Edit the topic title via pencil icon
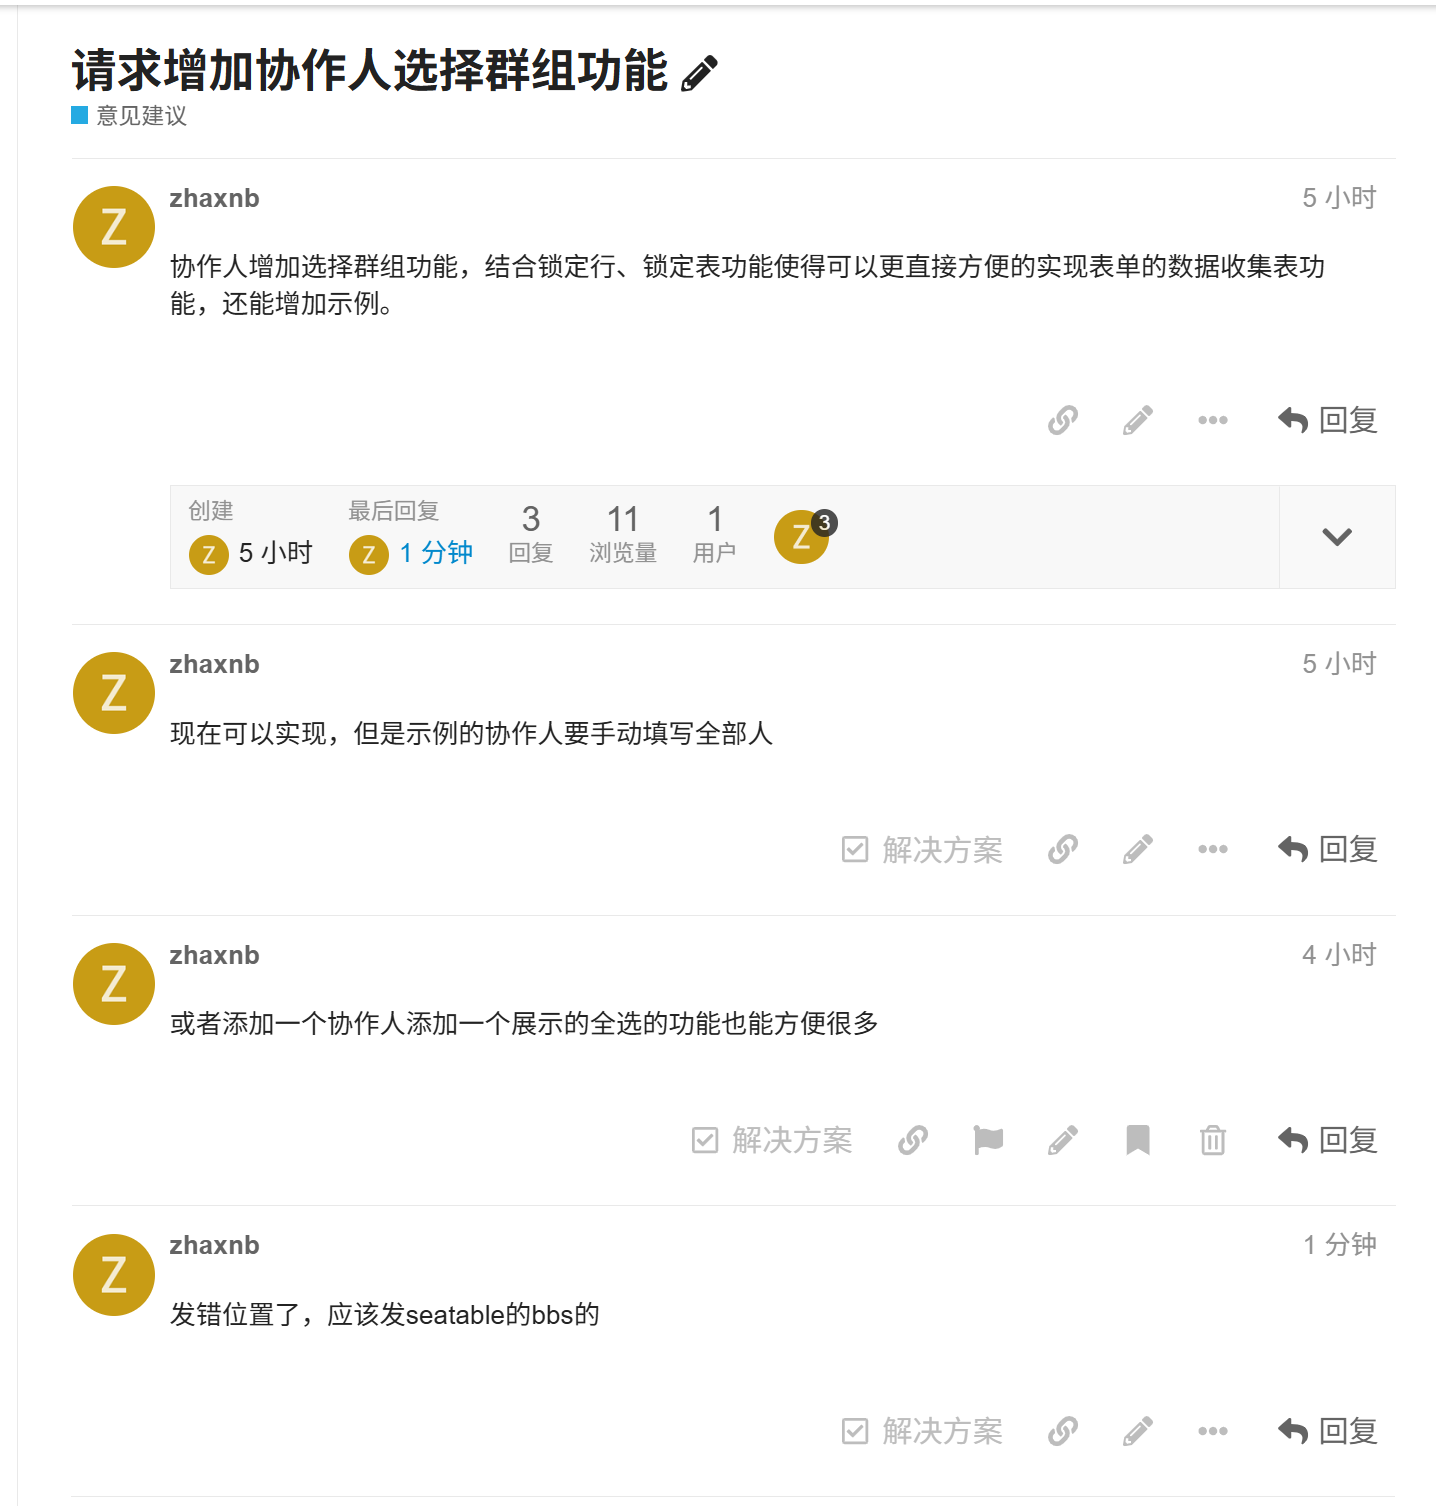The image size is (1436, 1506). (x=699, y=74)
